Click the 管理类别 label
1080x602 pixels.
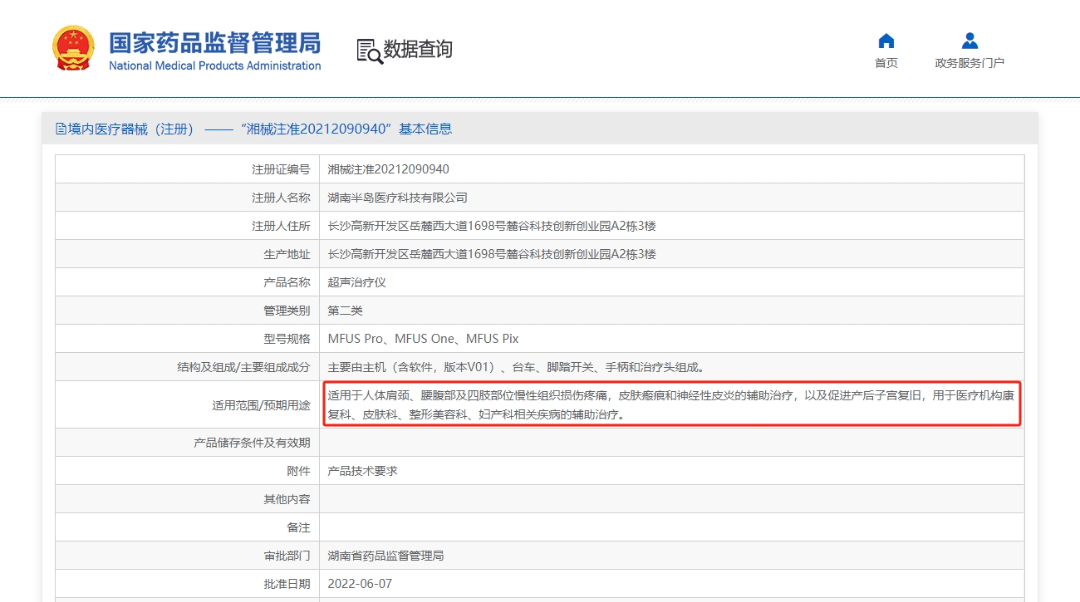(x=287, y=311)
